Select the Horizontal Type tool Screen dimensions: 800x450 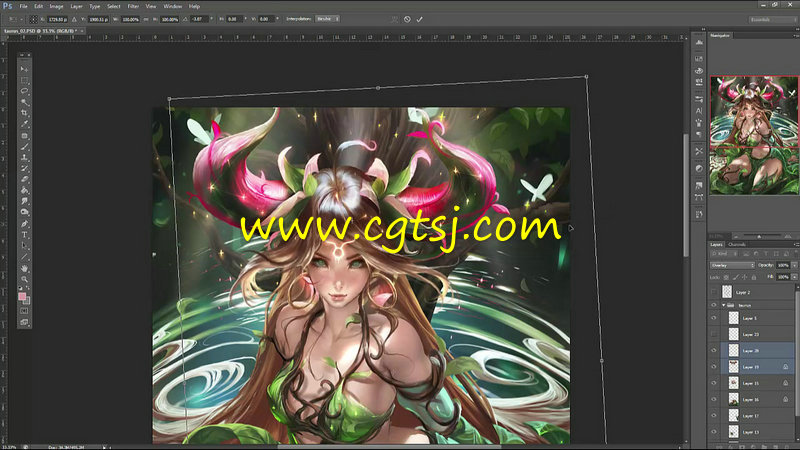tap(24, 235)
